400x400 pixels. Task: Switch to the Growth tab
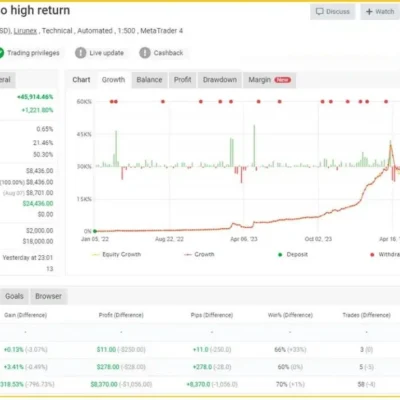point(113,80)
